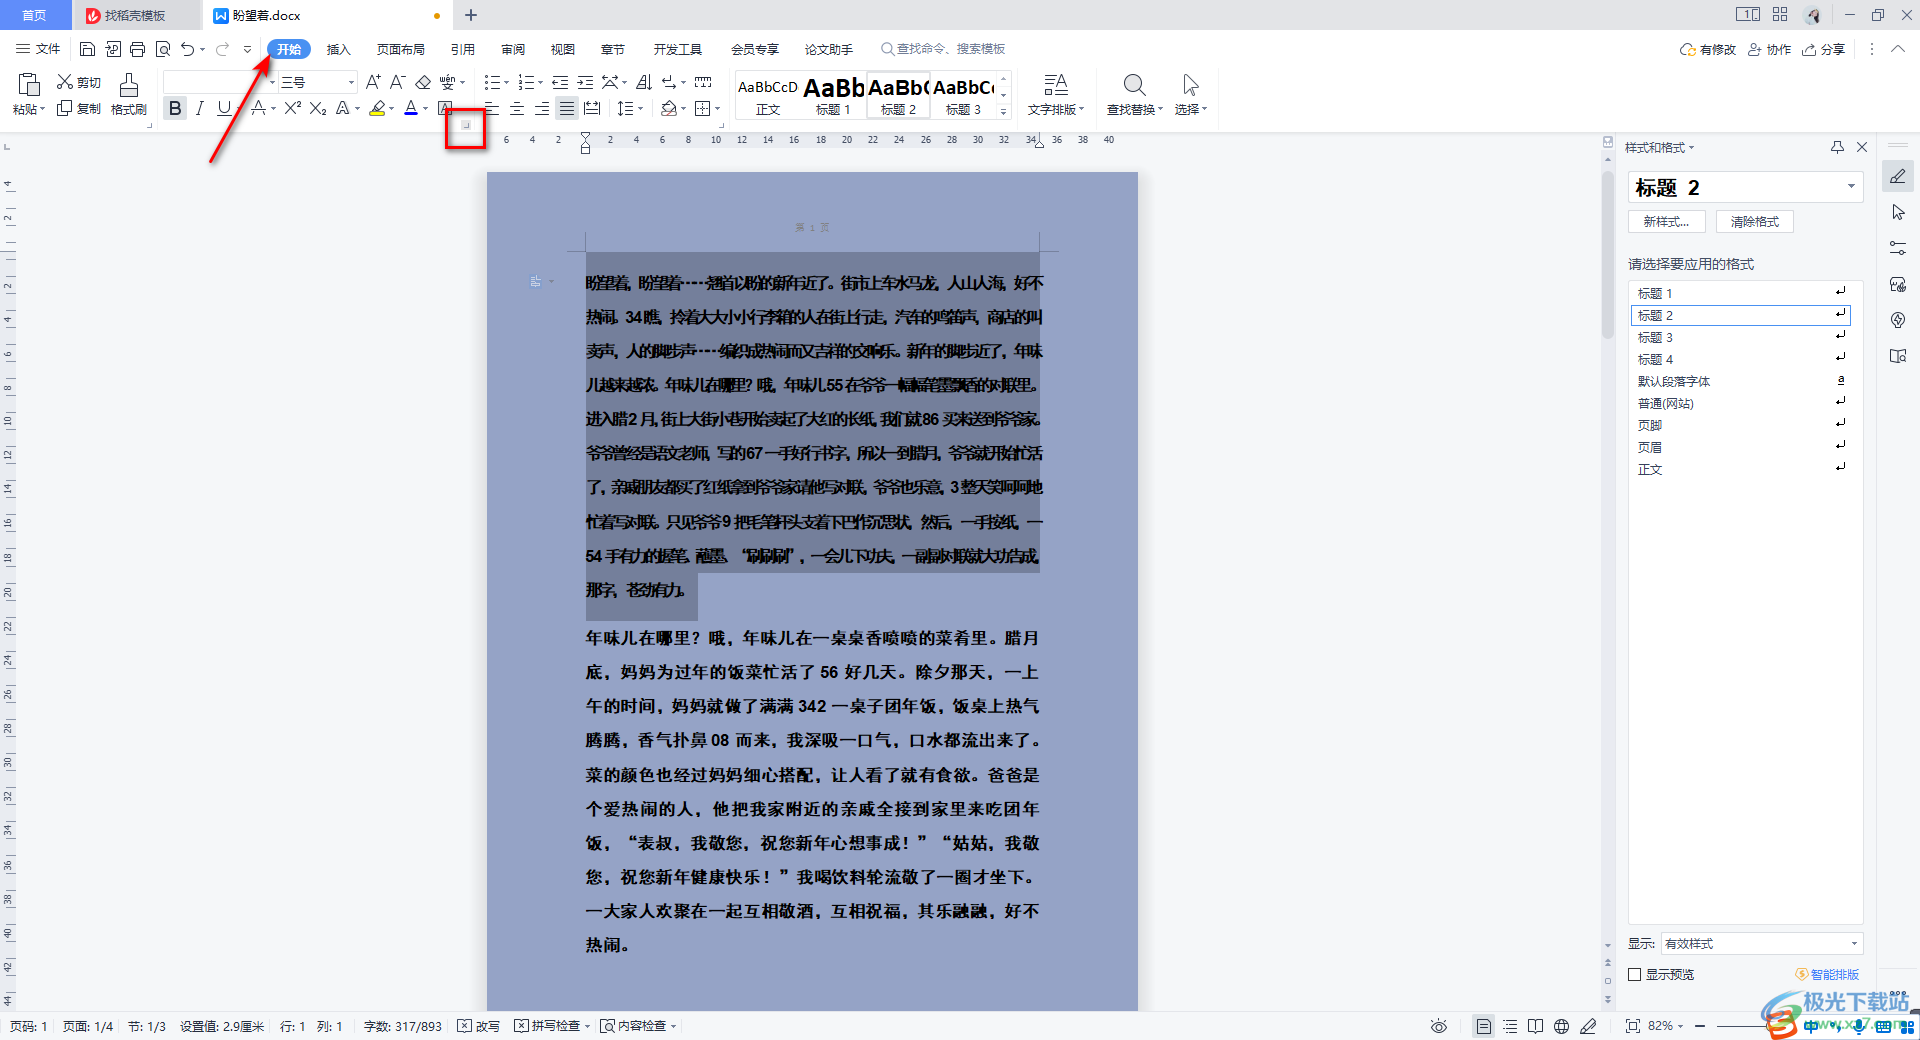Screen dimensions: 1920x1040
Task: Open the References (引用) tab
Action: tap(462, 49)
